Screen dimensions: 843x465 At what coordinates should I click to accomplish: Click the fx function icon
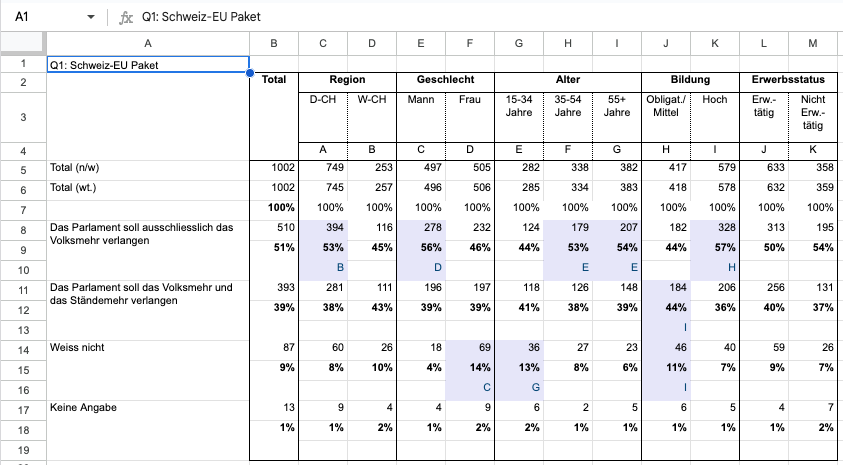tap(125, 17)
